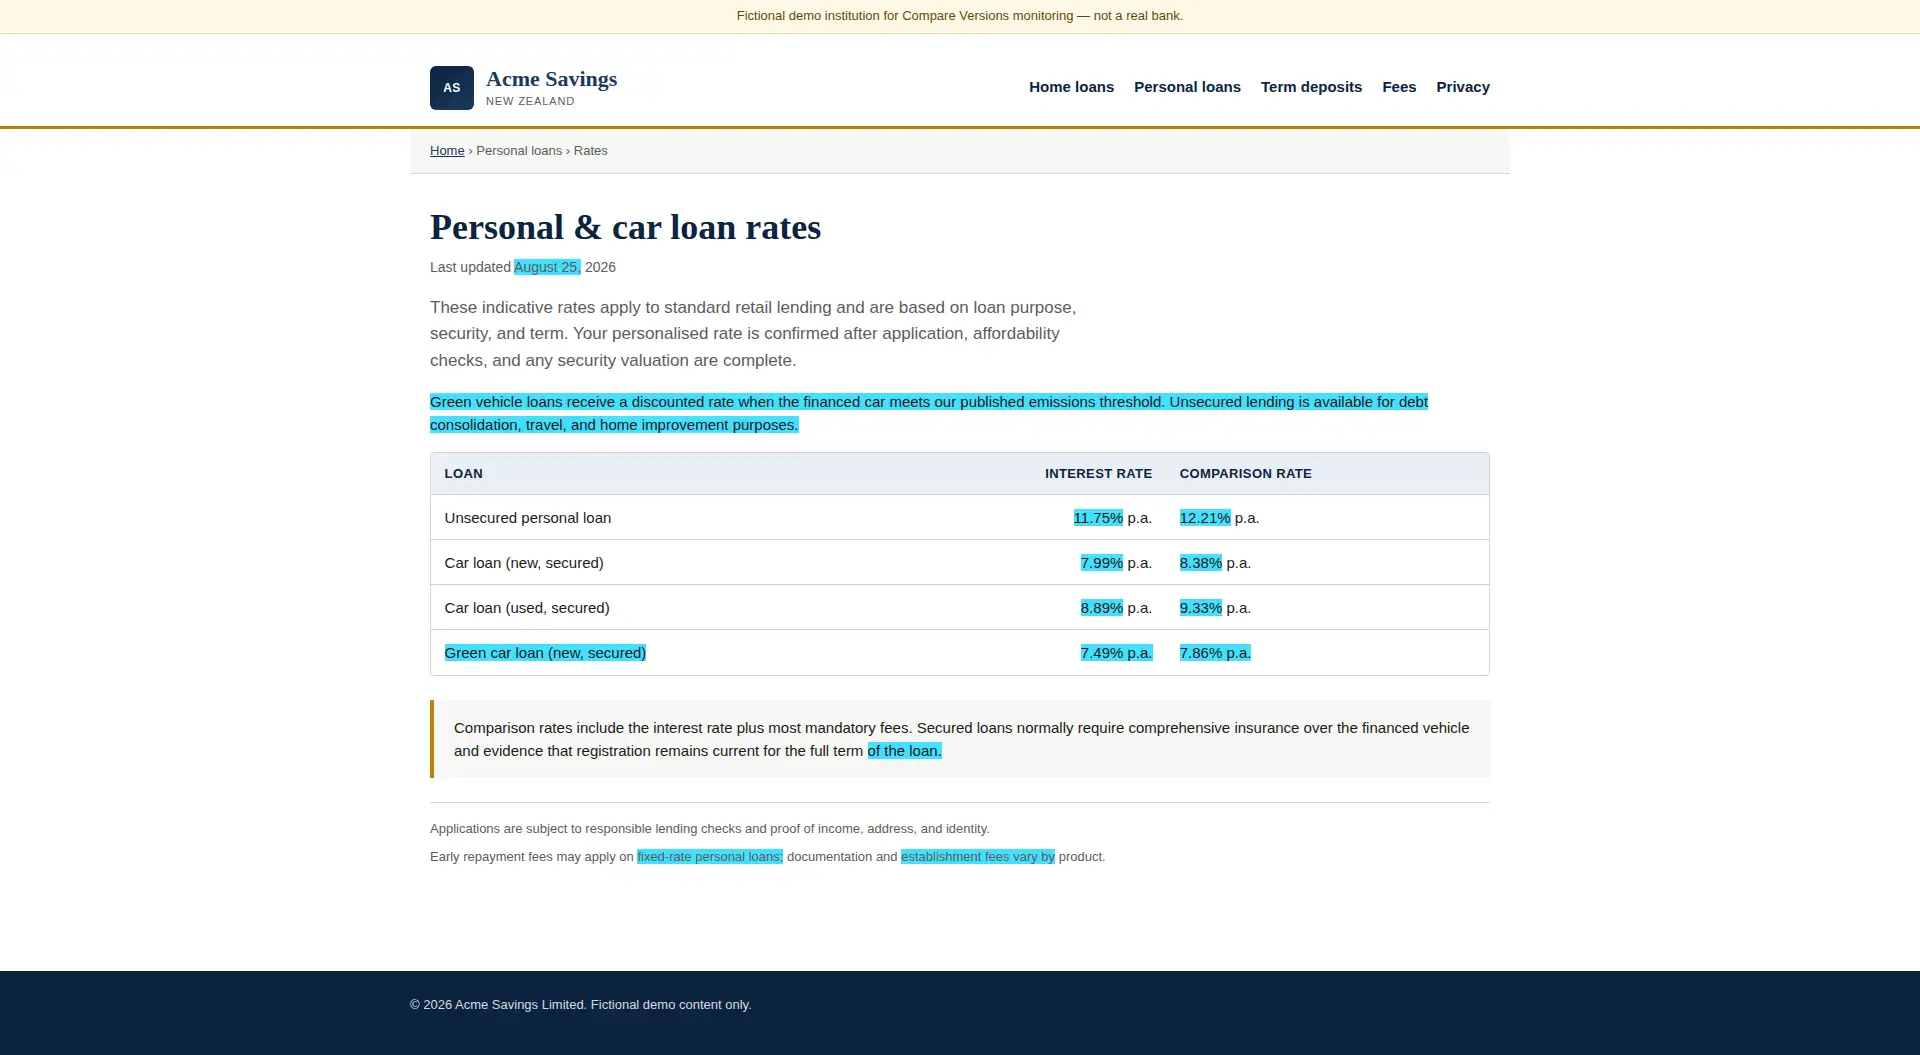Image resolution: width=1920 pixels, height=1055 pixels.
Task: Follow the Home breadcrumb link
Action: pyautogui.click(x=447, y=151)
